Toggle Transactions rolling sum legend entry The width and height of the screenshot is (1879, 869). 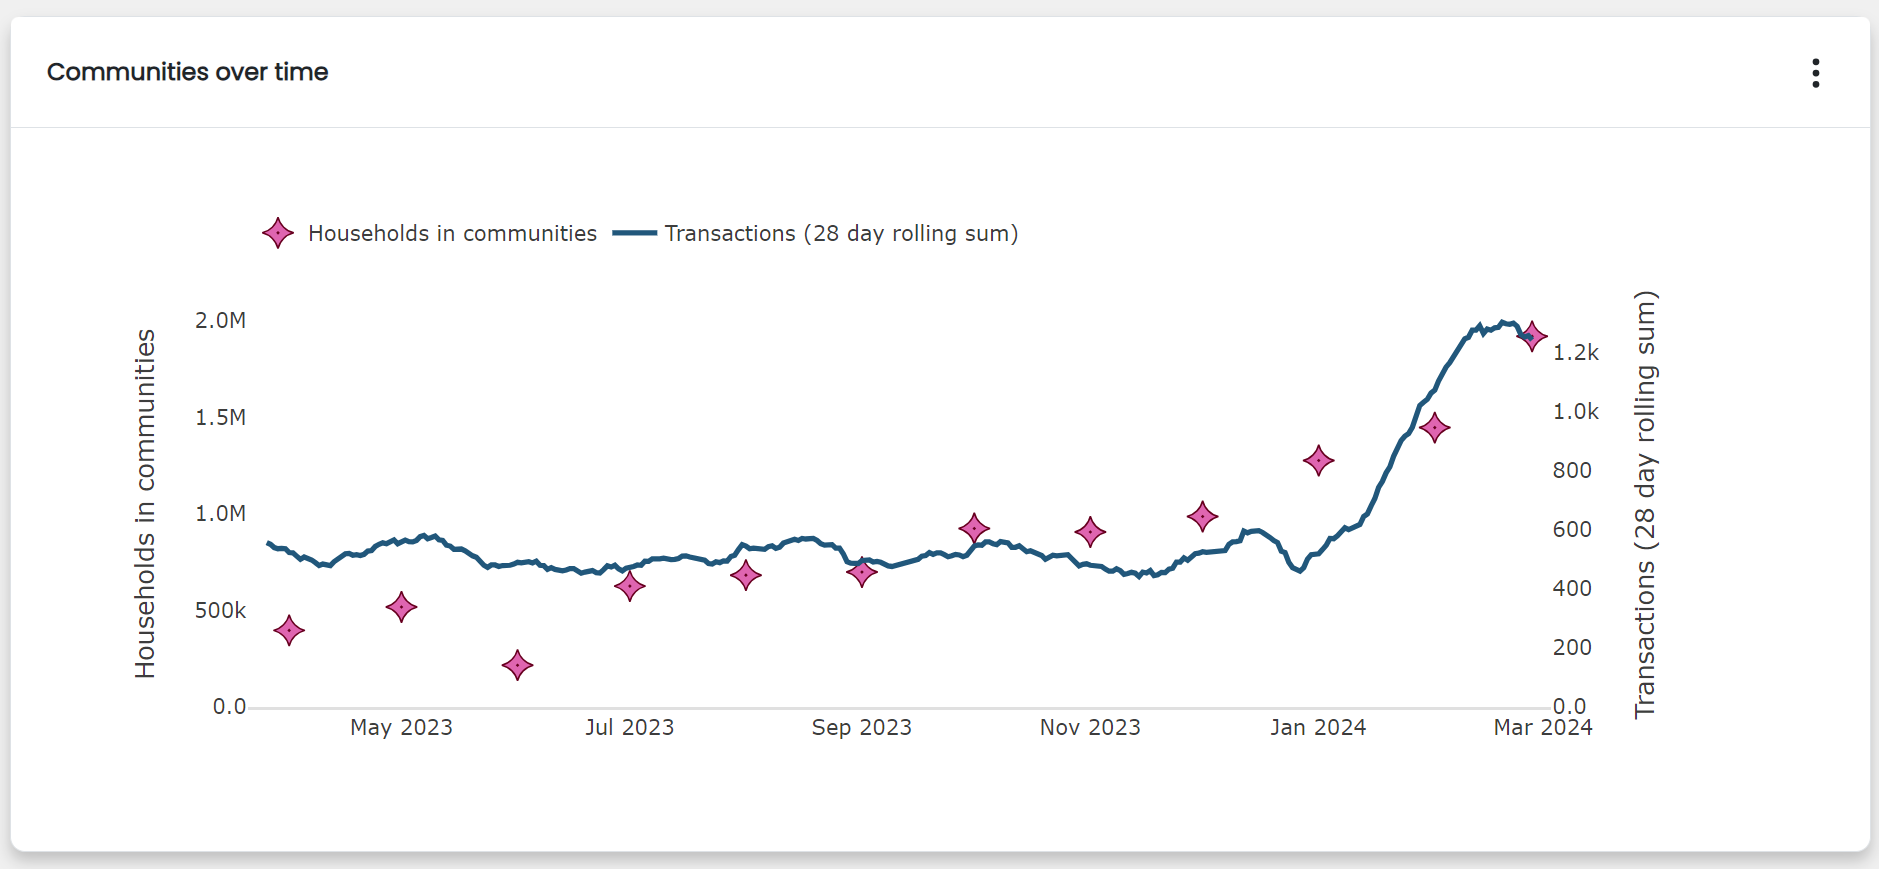841,233
